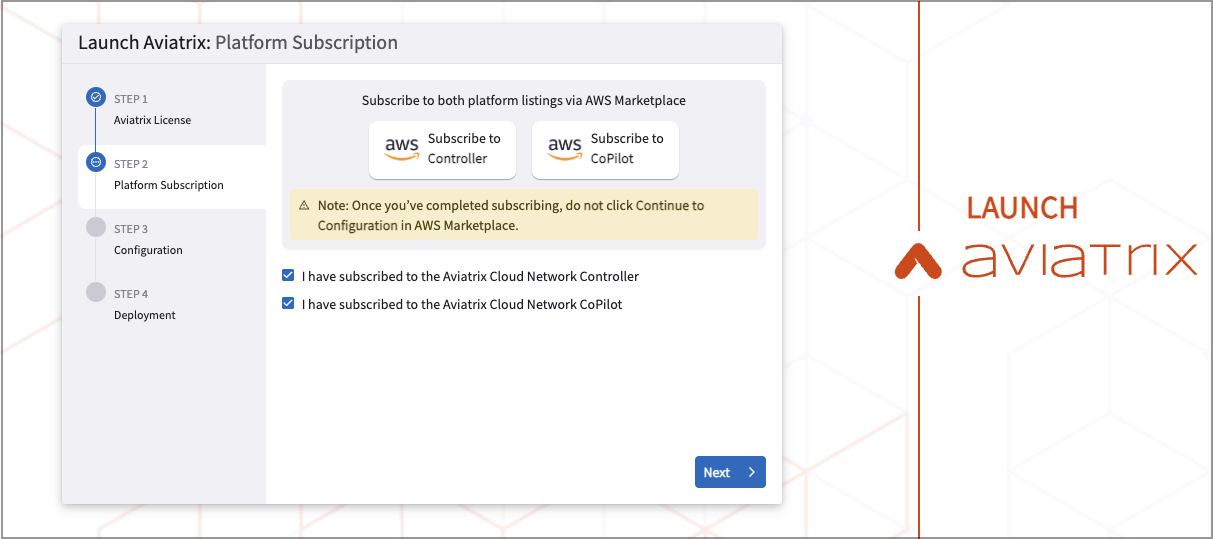Uncheck the Aviatrix Cloud Network CoPilot checkbox
The height and width of the screenshot is (539, 1213).
(x=289, y=304)
